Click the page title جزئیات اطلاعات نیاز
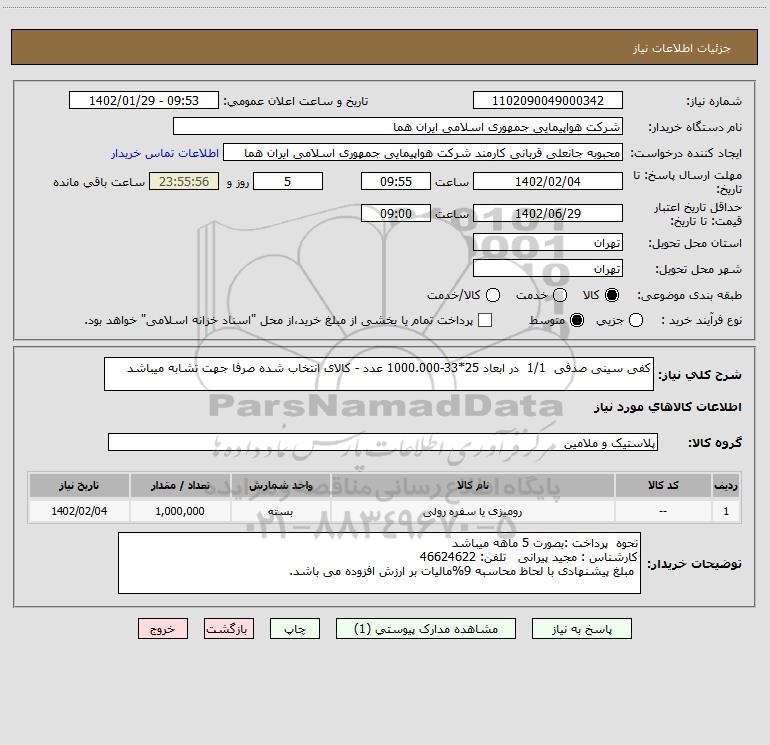The height and width of the screenshot is (745, 770). 682,48
